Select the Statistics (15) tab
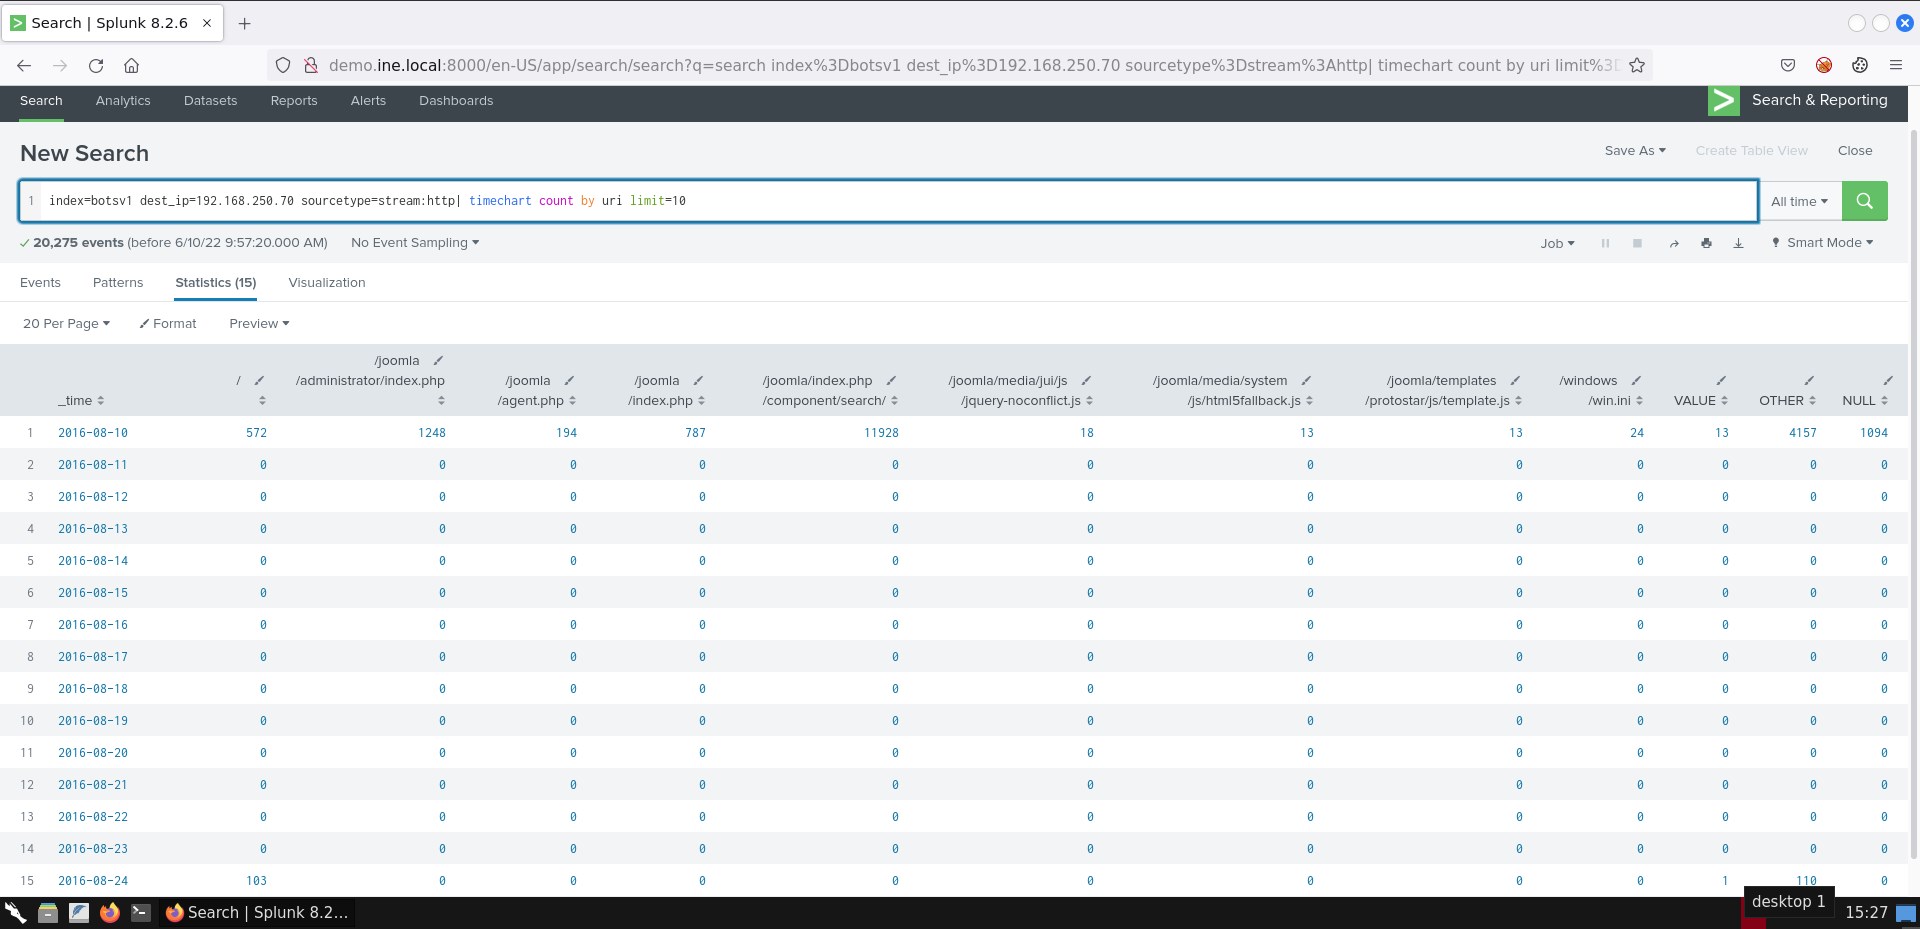 216,283
